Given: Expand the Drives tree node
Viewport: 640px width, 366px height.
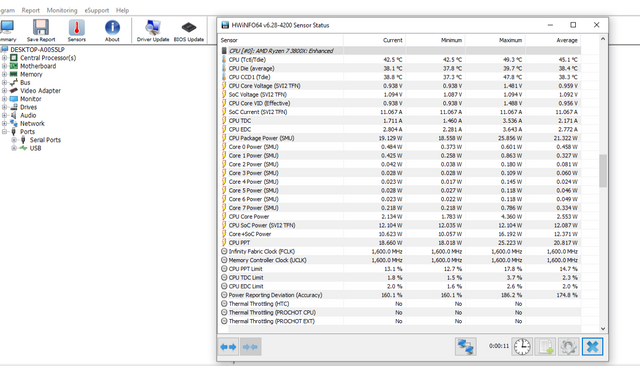Looking at the screenshot, I should point(4,107).
